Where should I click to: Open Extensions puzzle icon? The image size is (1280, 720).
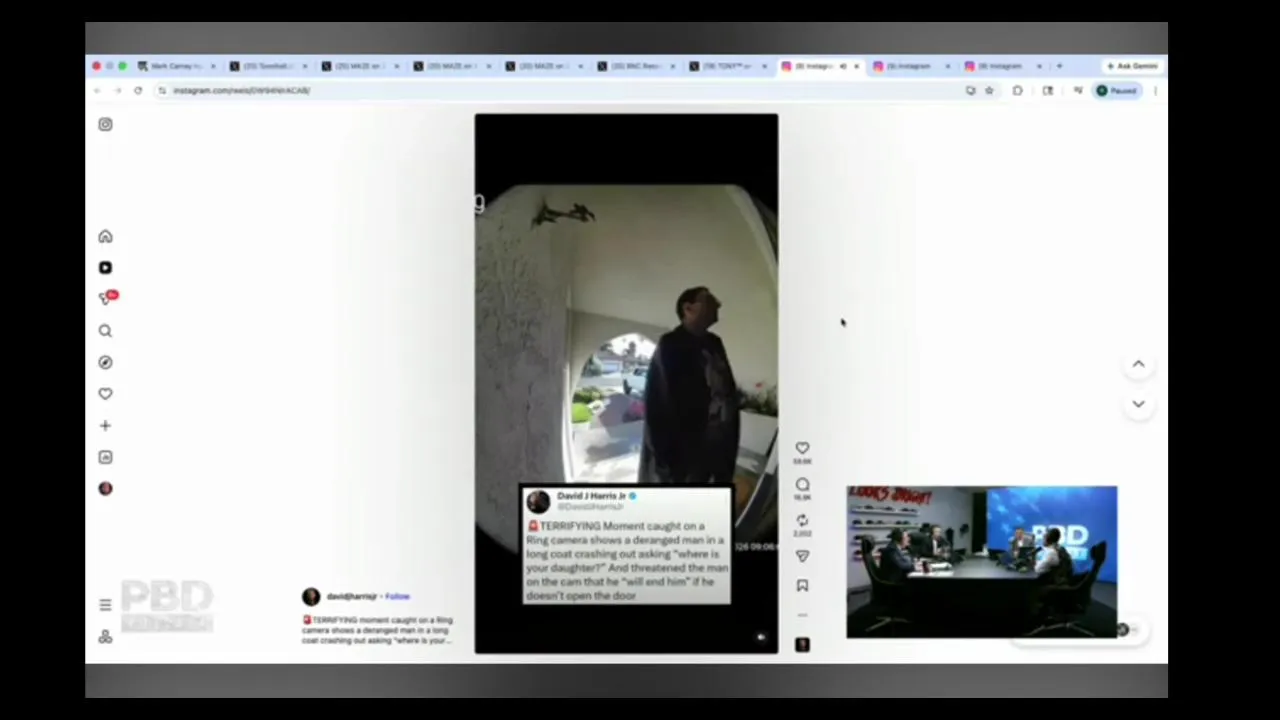[x=1017, y=90]
